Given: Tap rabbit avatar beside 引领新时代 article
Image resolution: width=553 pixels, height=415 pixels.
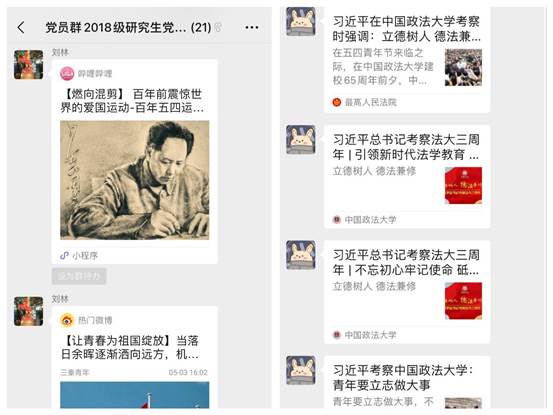Looking at the screenshot, I should tap(301, 139).
